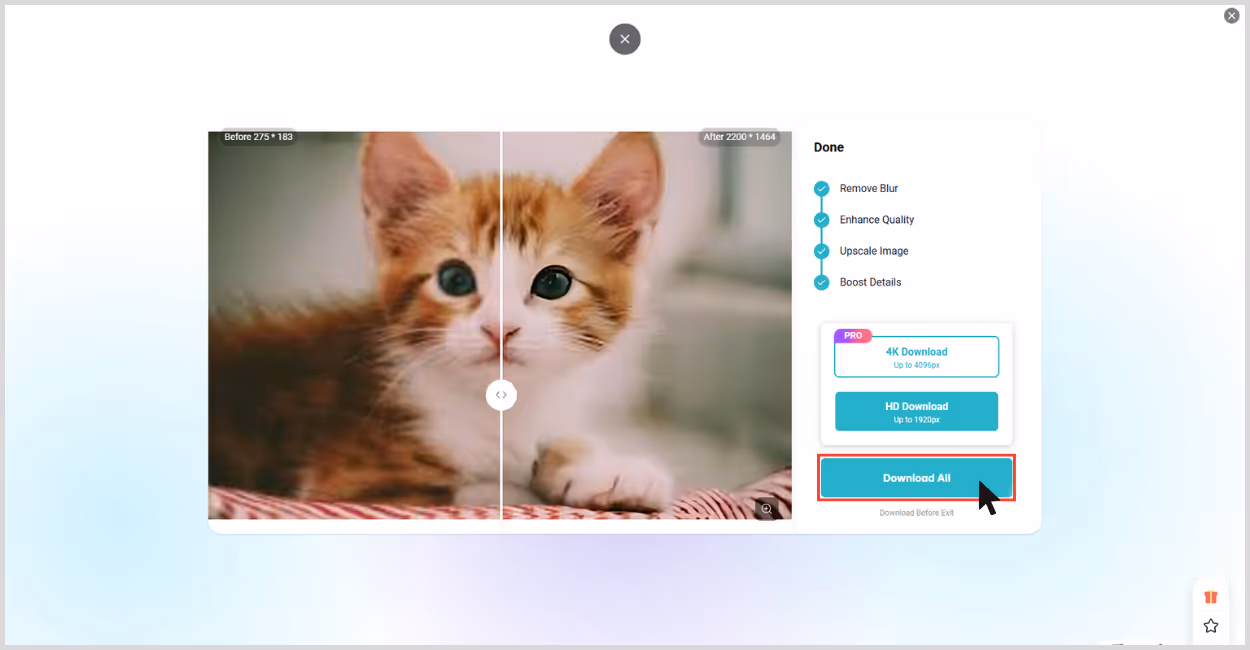Click the before/after comparison slider handle
1250x650 pixels.
501,395
